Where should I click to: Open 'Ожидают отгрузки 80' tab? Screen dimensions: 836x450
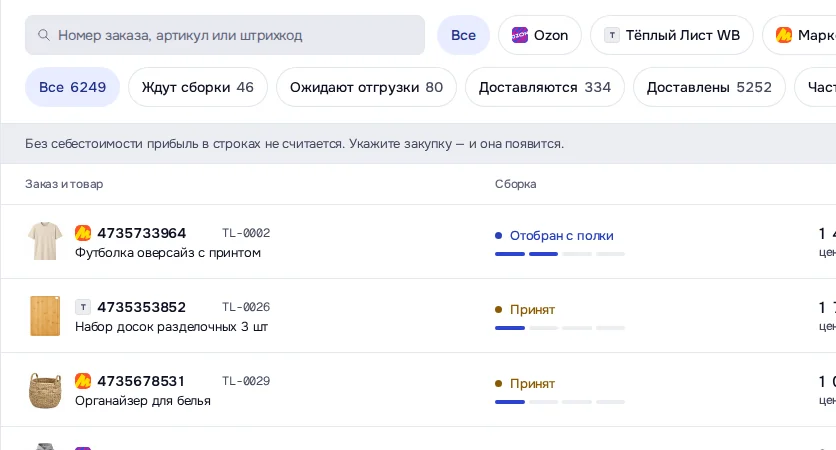[x=366, y=87]
